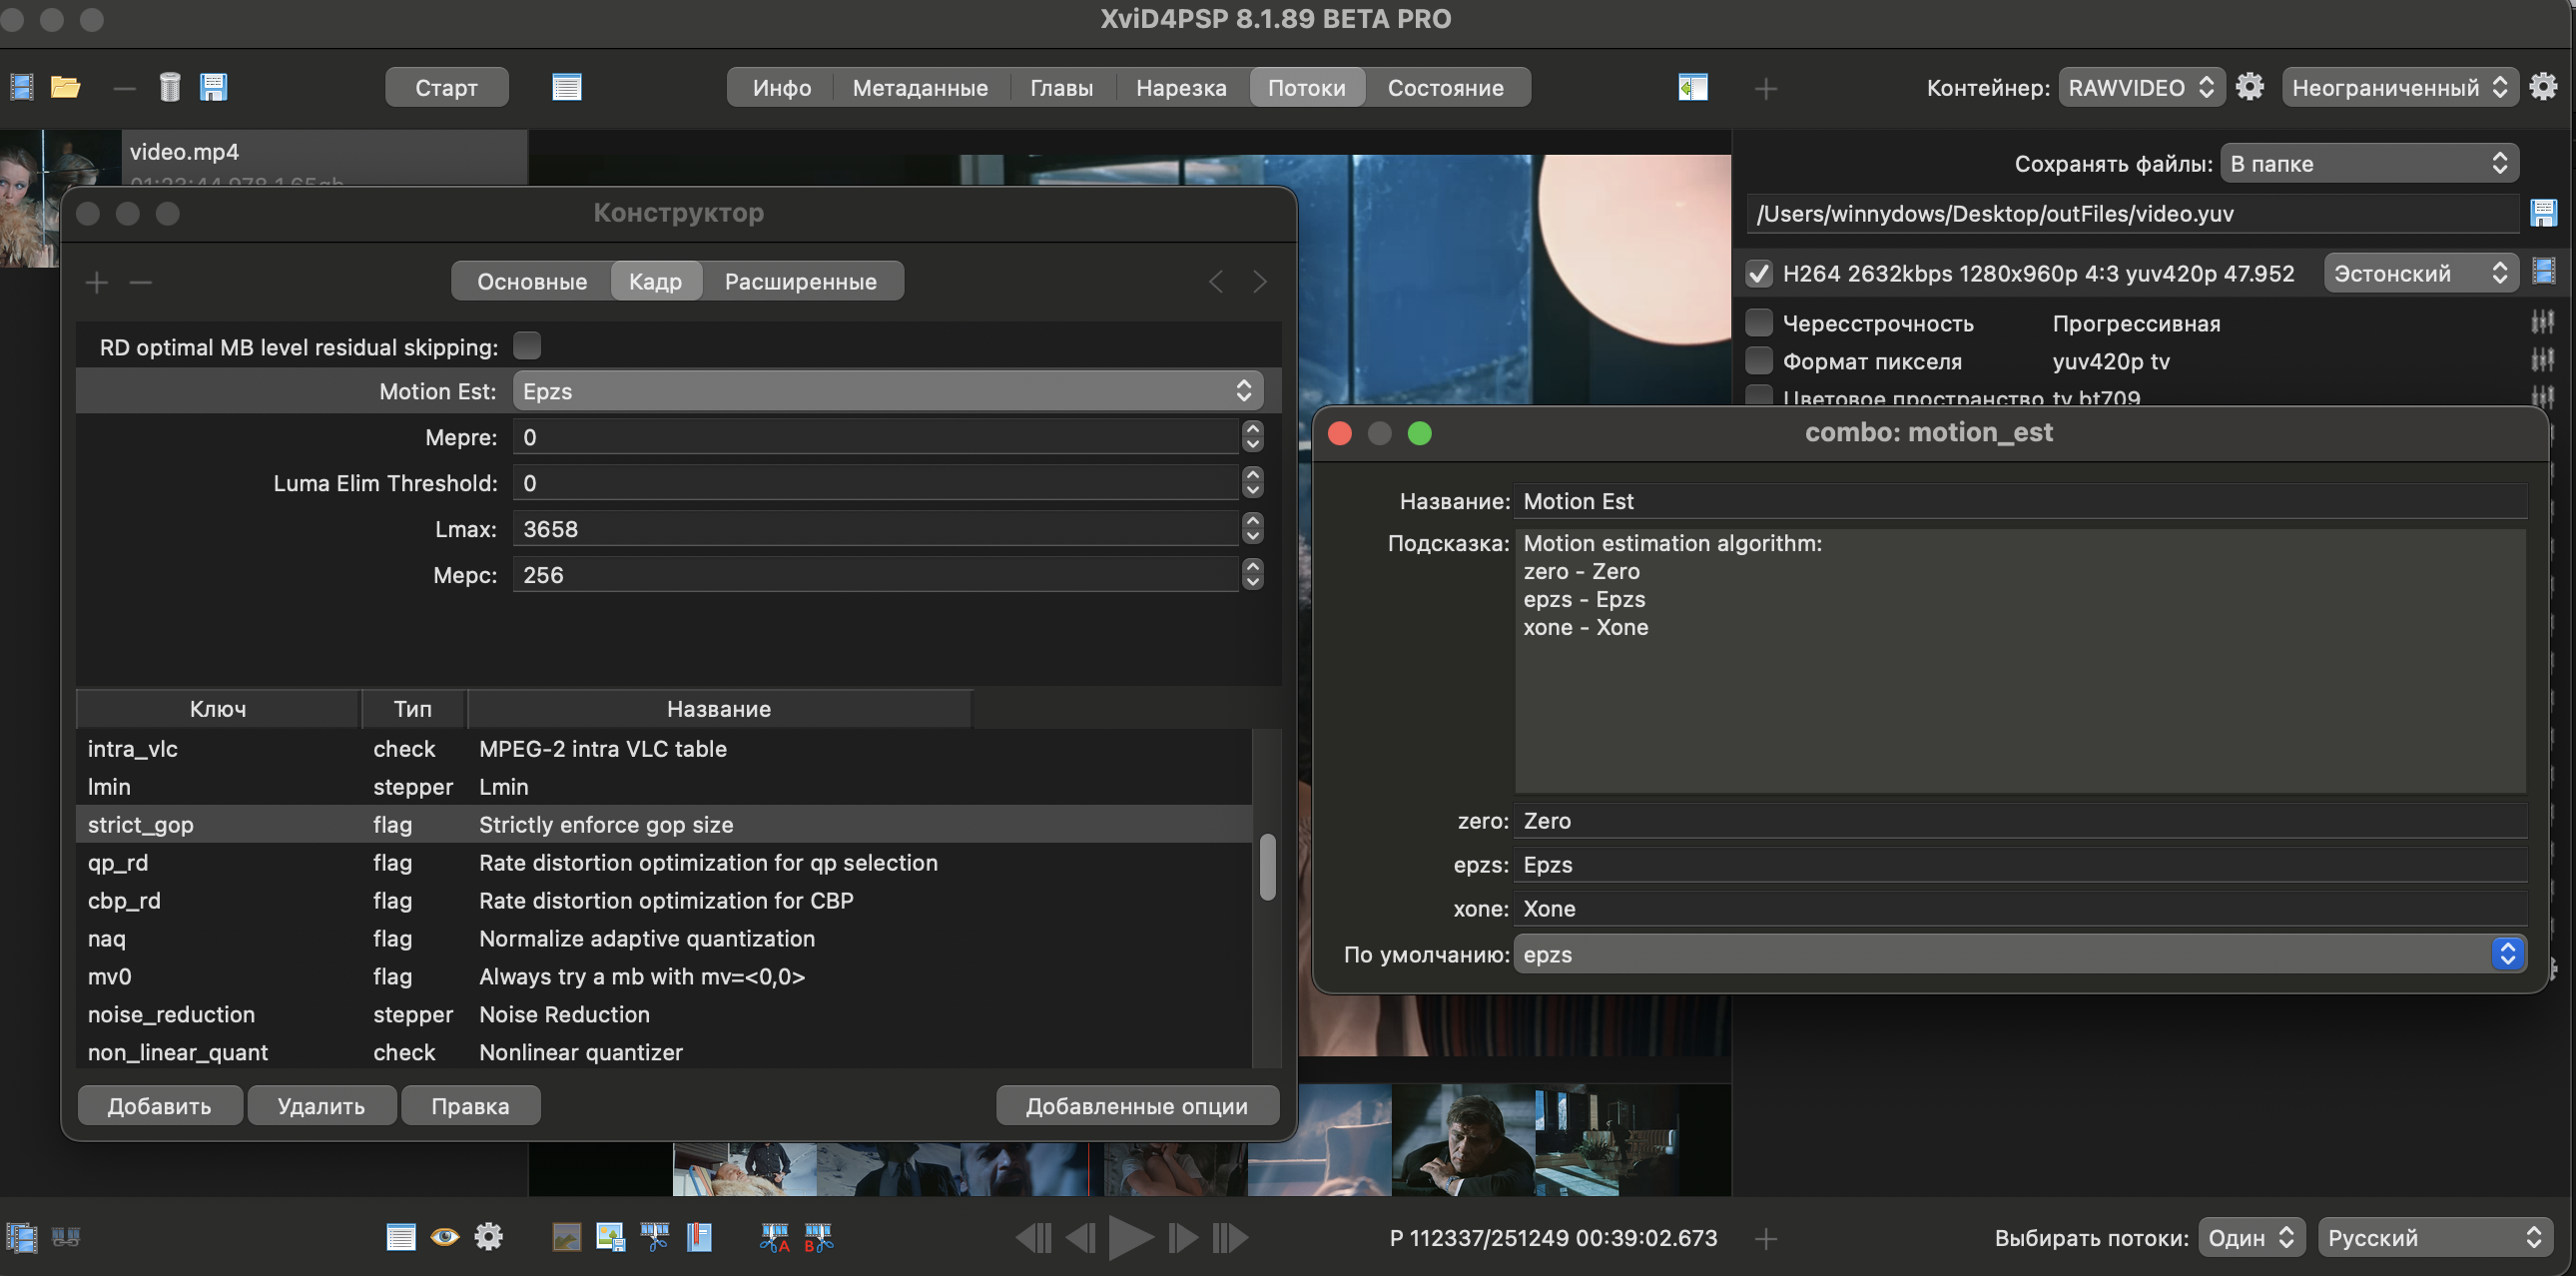Set cut point B with scissors B icon
This screenshot has height=1276, width=2576.
tap(819, 1238)
